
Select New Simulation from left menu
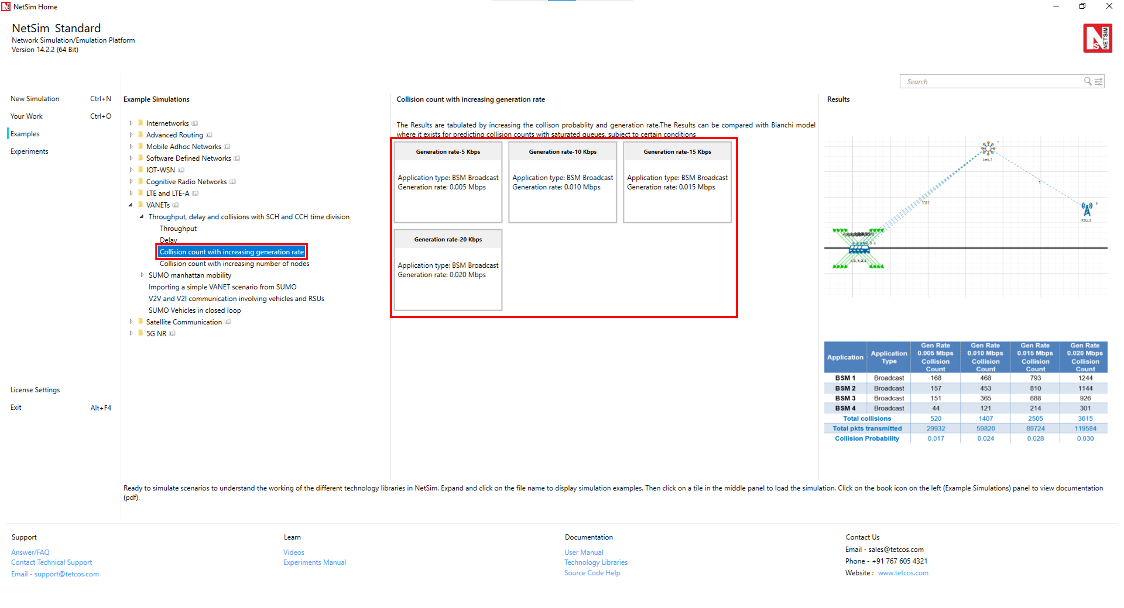pos(35,99)
